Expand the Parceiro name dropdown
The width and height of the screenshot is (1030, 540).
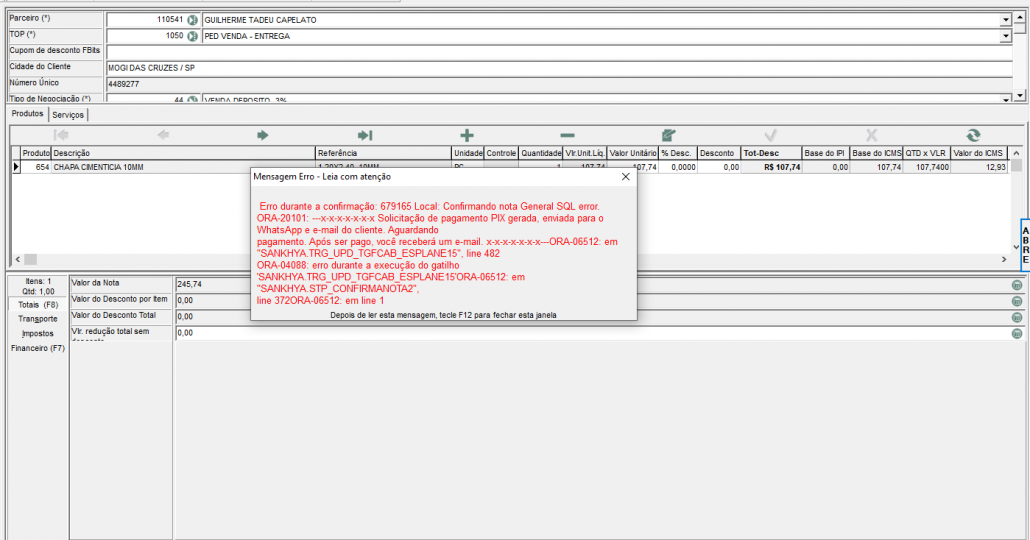[1005, 20]
